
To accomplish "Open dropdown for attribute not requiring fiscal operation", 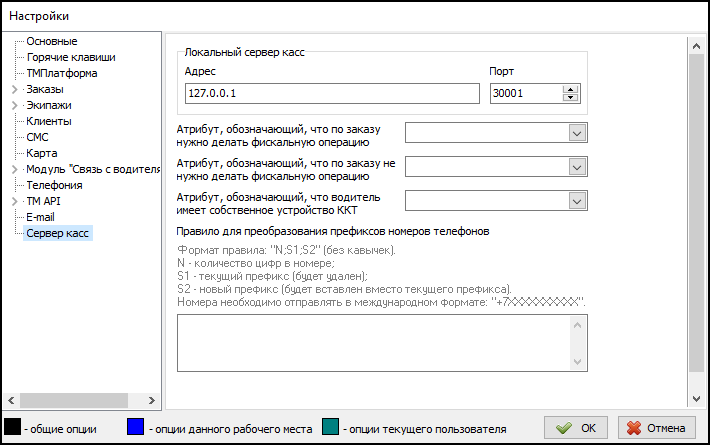I will (x=576, y=167).
